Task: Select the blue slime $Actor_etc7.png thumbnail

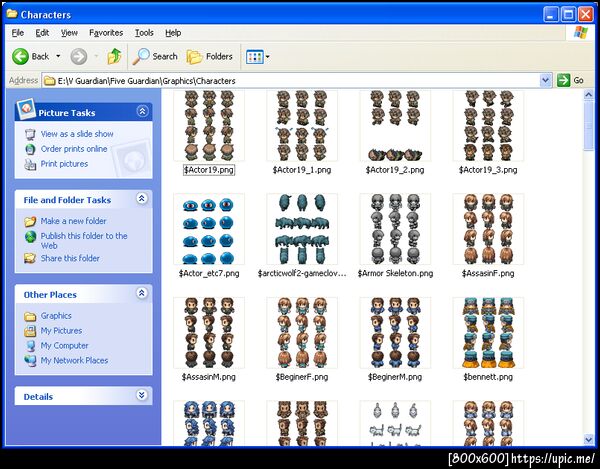Action: [x=209, y=229]
